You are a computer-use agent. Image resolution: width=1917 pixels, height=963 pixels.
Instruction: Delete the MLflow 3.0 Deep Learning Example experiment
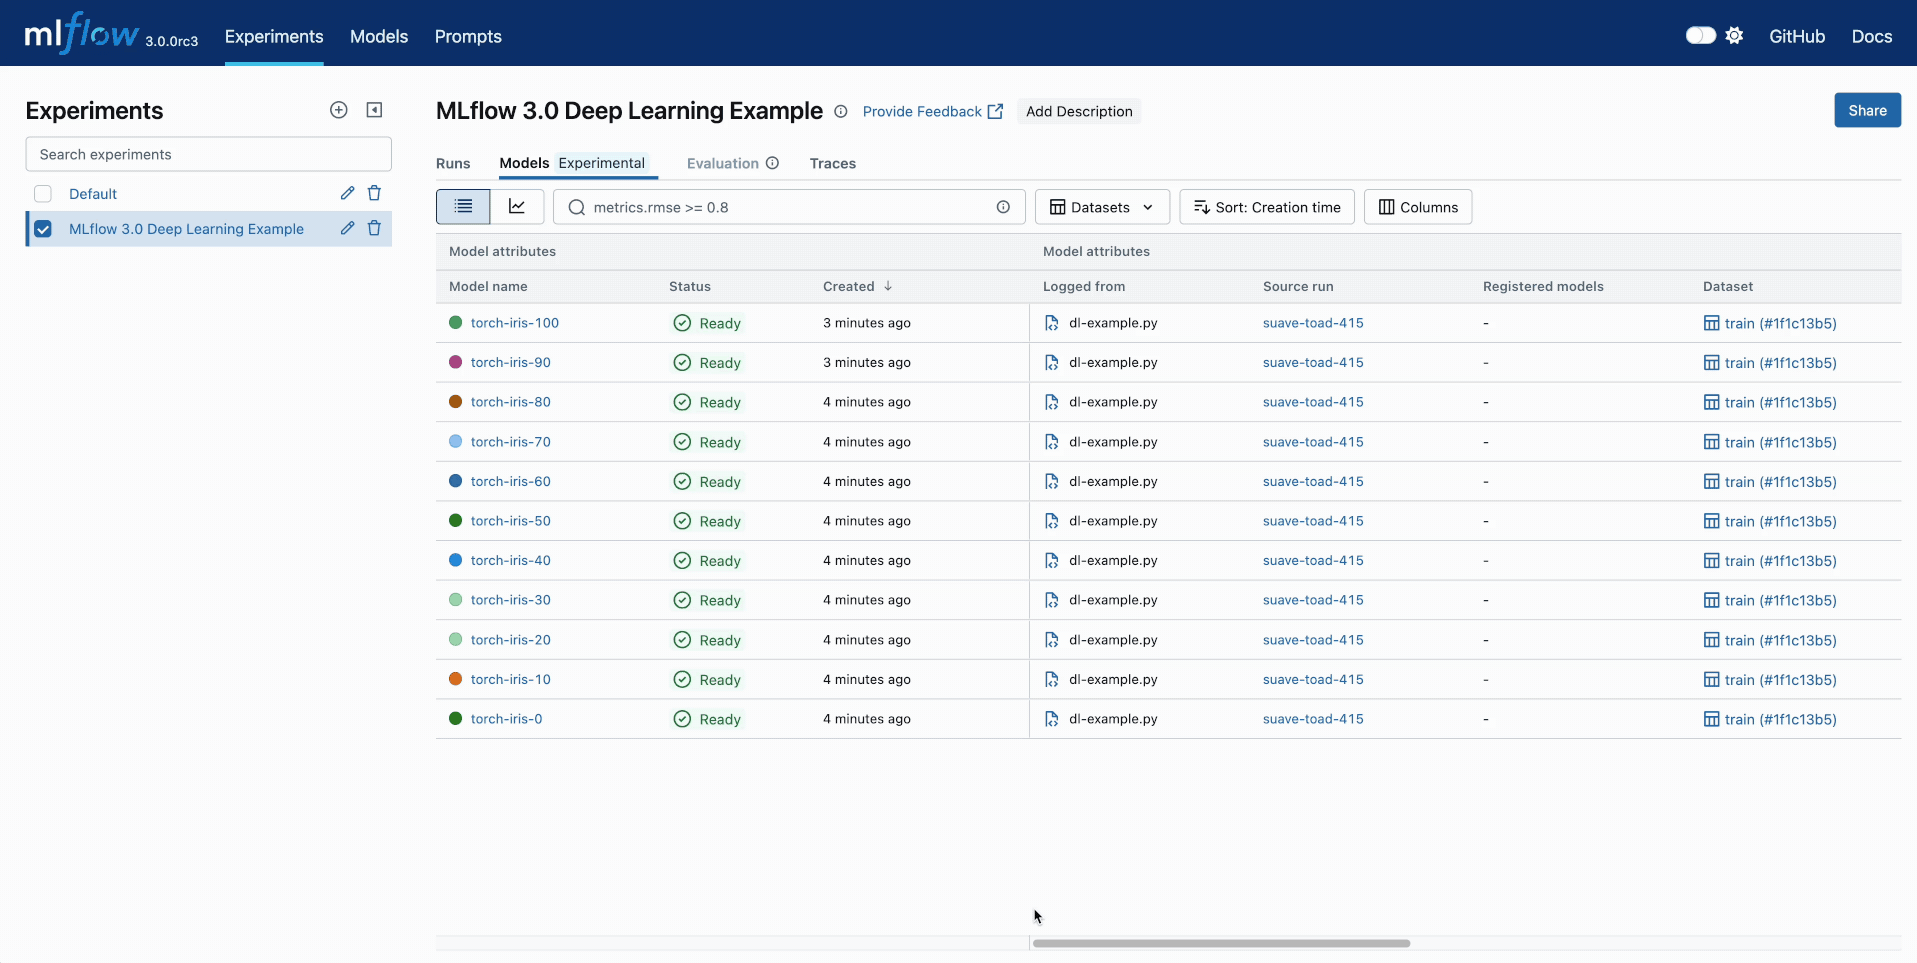pos(374,228)
